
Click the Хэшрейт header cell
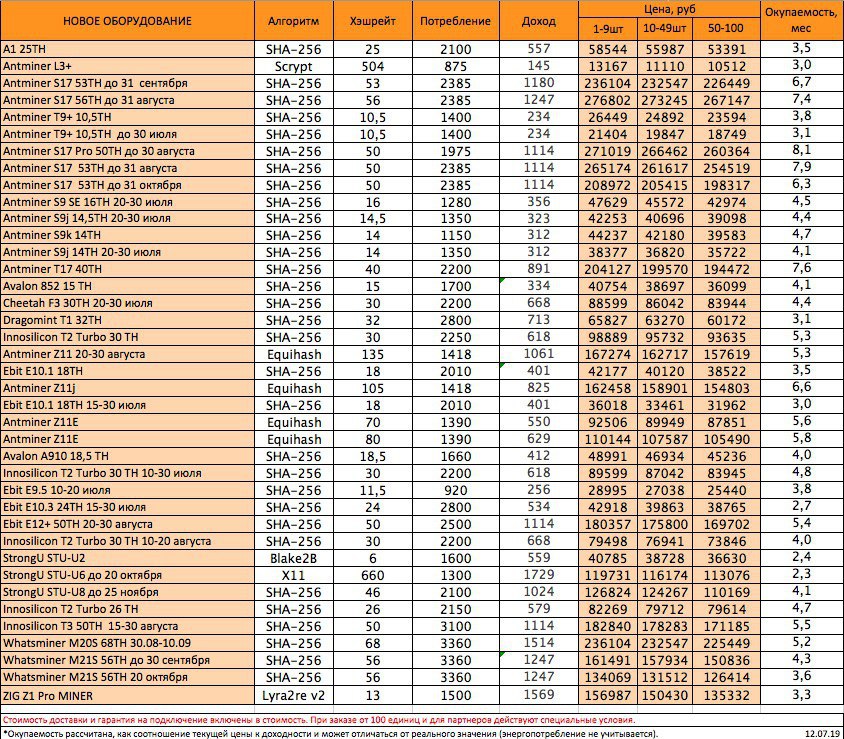click(x=372, y=21)
